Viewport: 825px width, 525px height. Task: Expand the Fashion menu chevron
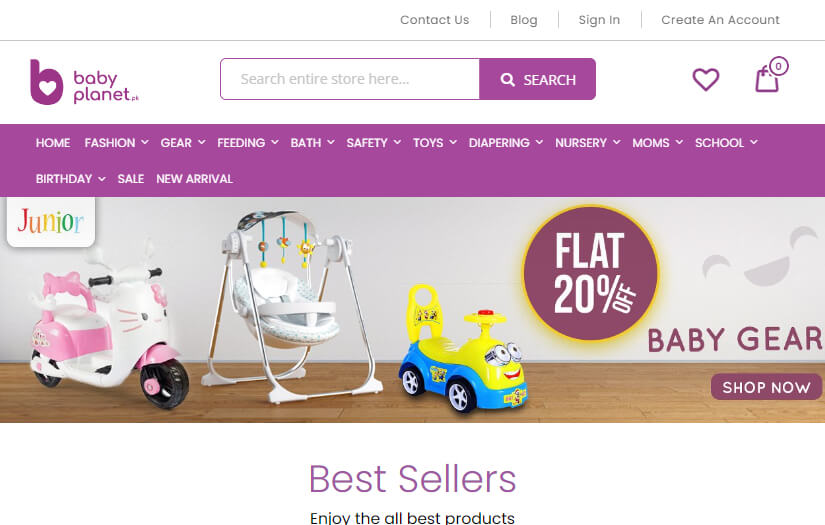(145, 142)
